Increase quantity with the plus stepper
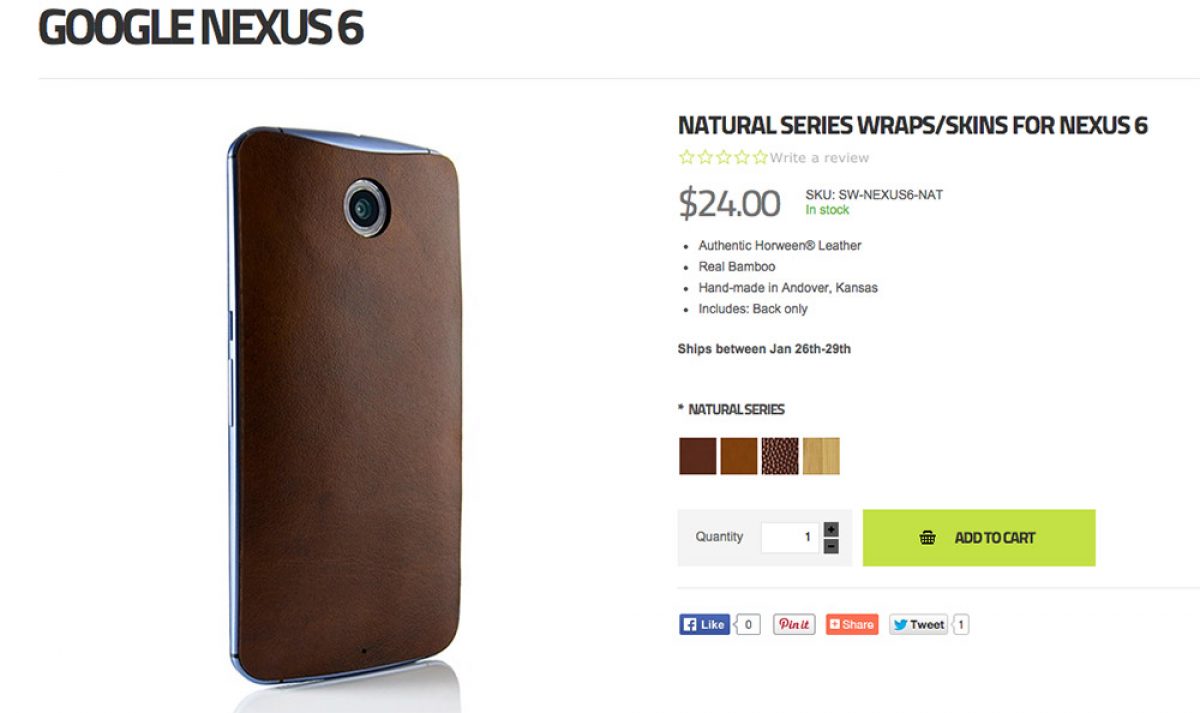This screenshot has height=713, width=1200. 831,529
